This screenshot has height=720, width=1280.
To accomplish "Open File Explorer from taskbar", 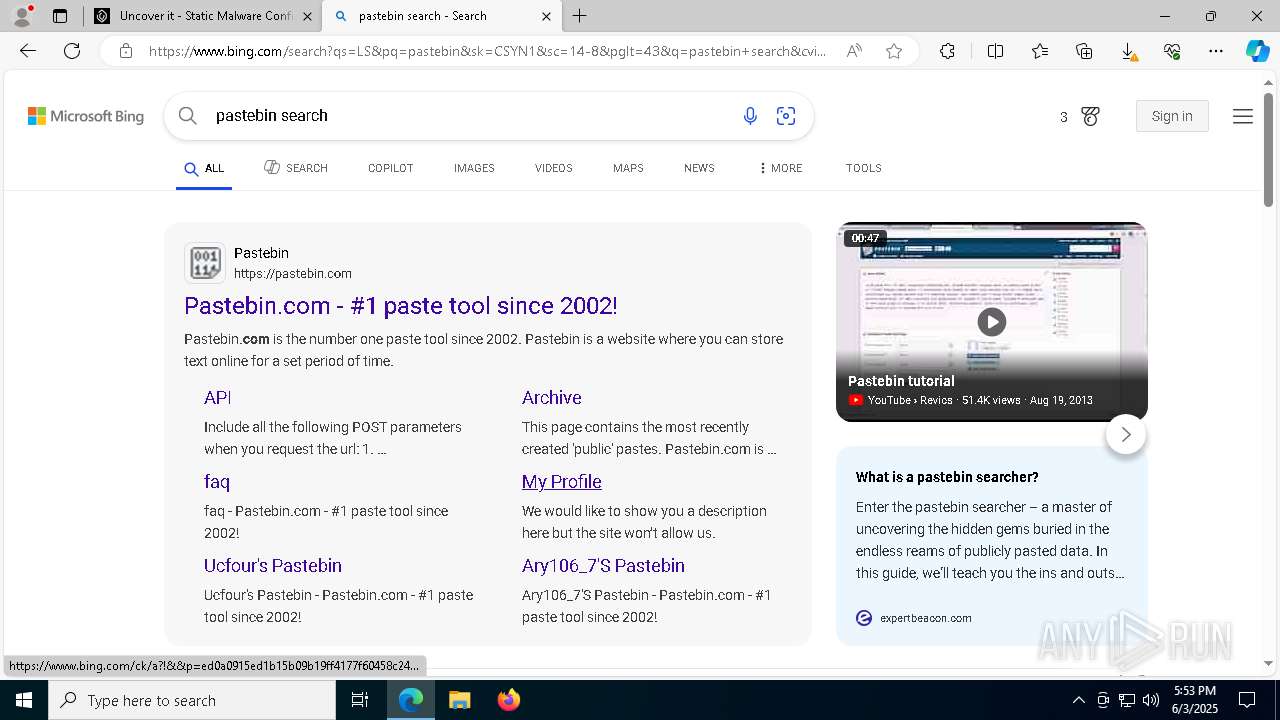I will tap(459, 700).
